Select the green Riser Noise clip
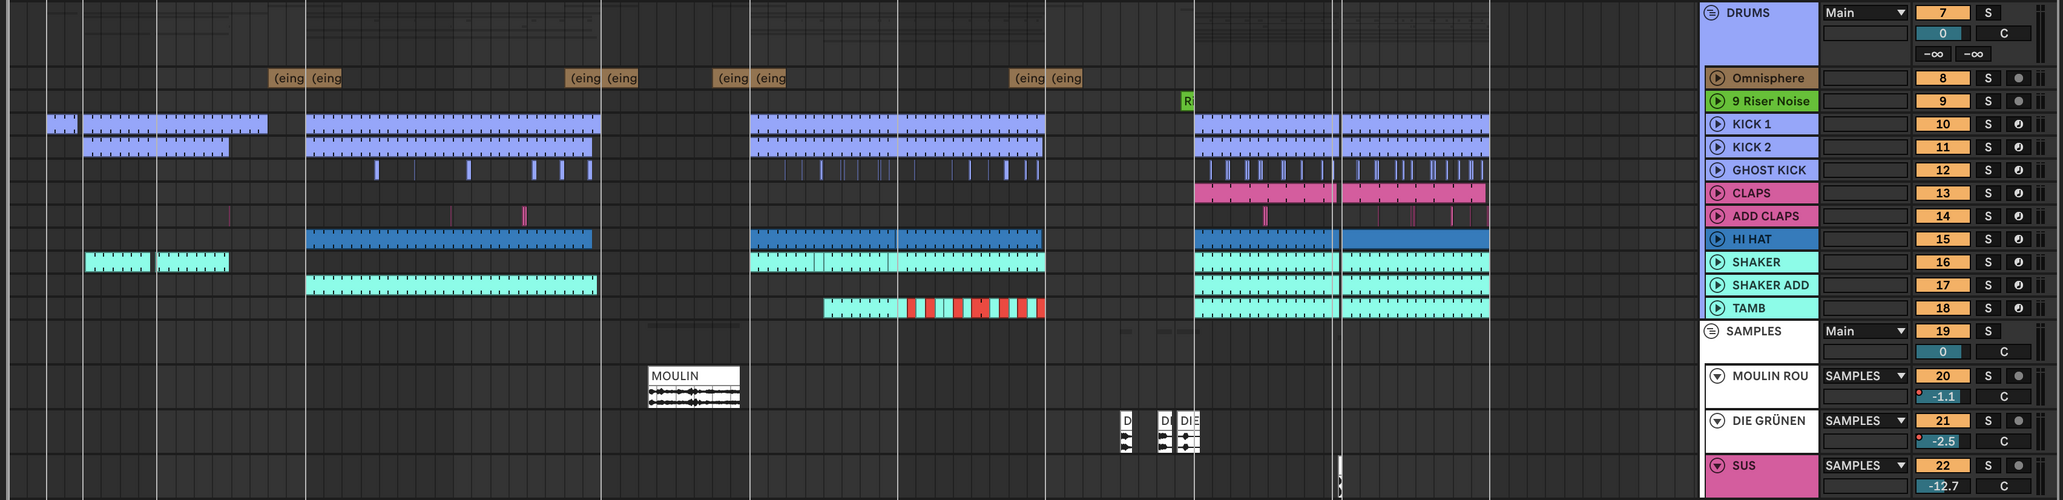This screenshot has width=2063, height=500. pyautogui.click(x=1187, y=101)
